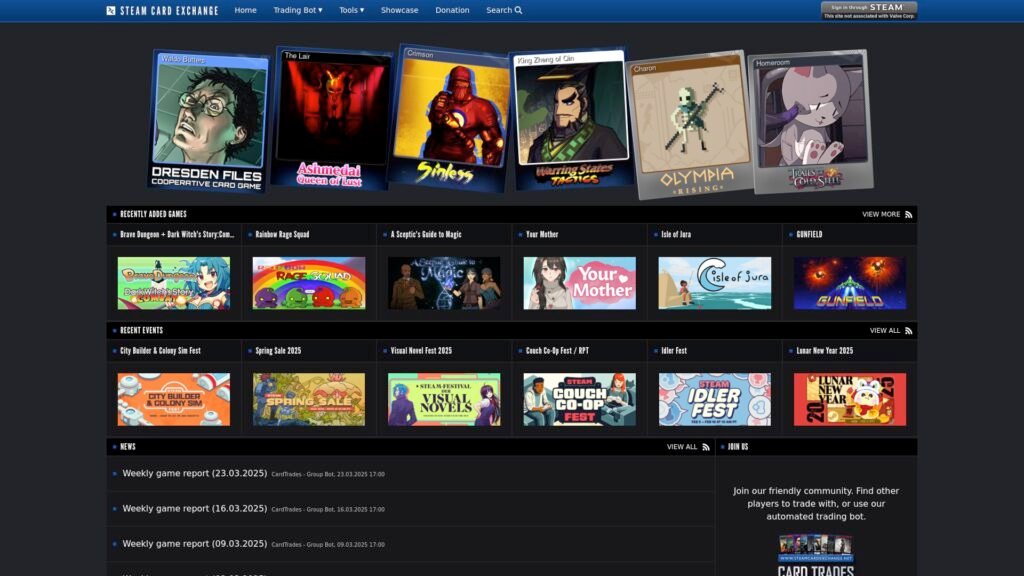The height and width of the screenshot is (576, 1024).
Task: Open Weekly game report (23.03.2025)
Action: tap(195, 473)
